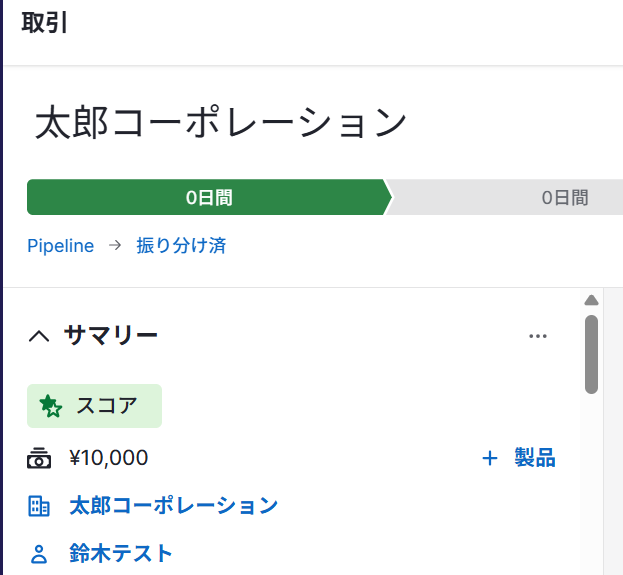
Task: Click the 太郎コーポレーション deal title
Action: [221, 123]
